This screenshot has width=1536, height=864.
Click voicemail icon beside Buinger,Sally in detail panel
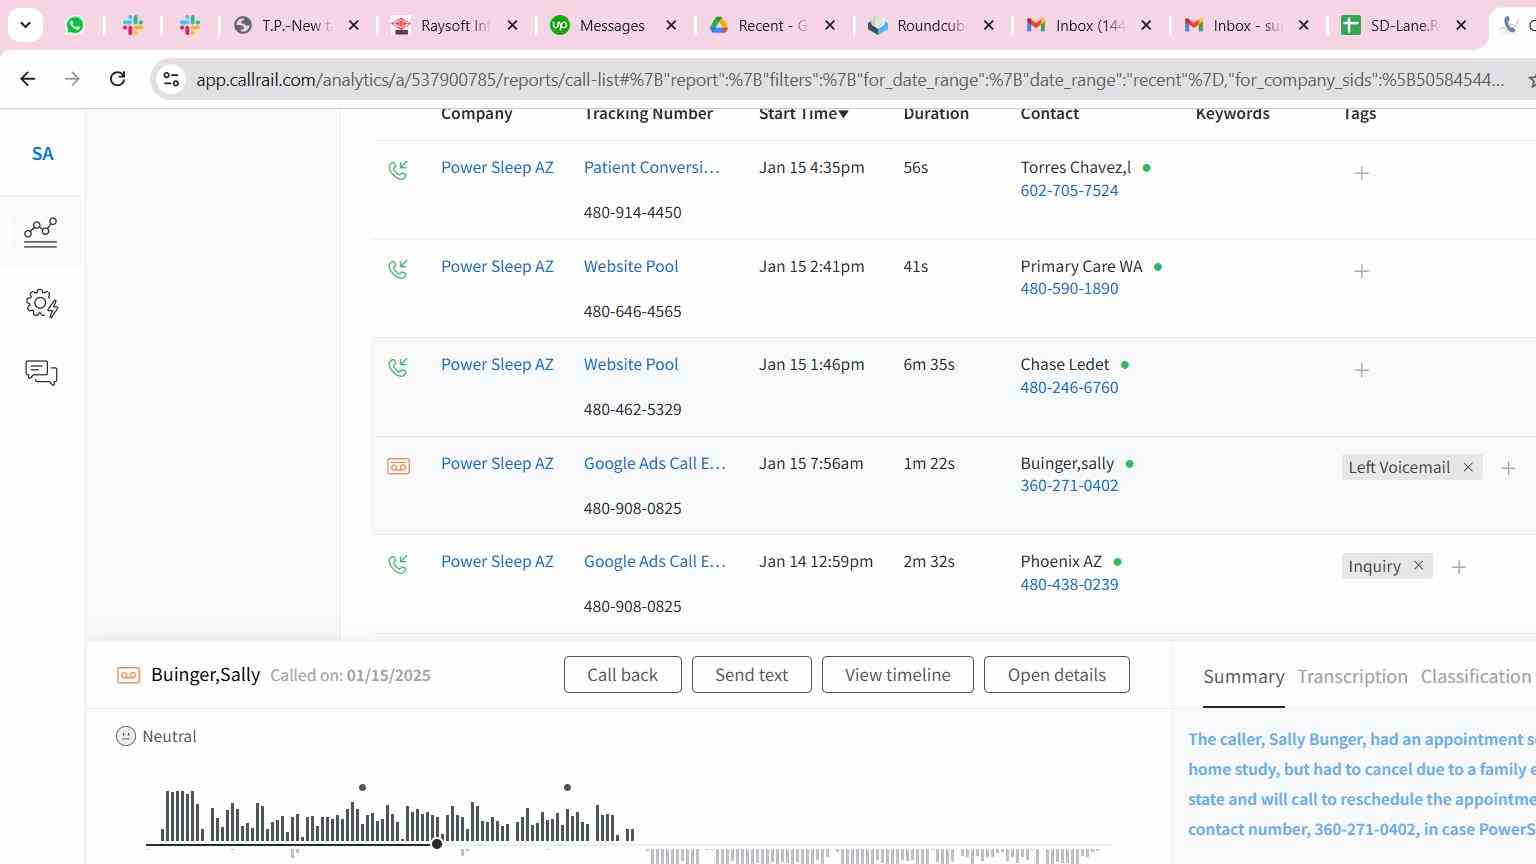[128, 675]
